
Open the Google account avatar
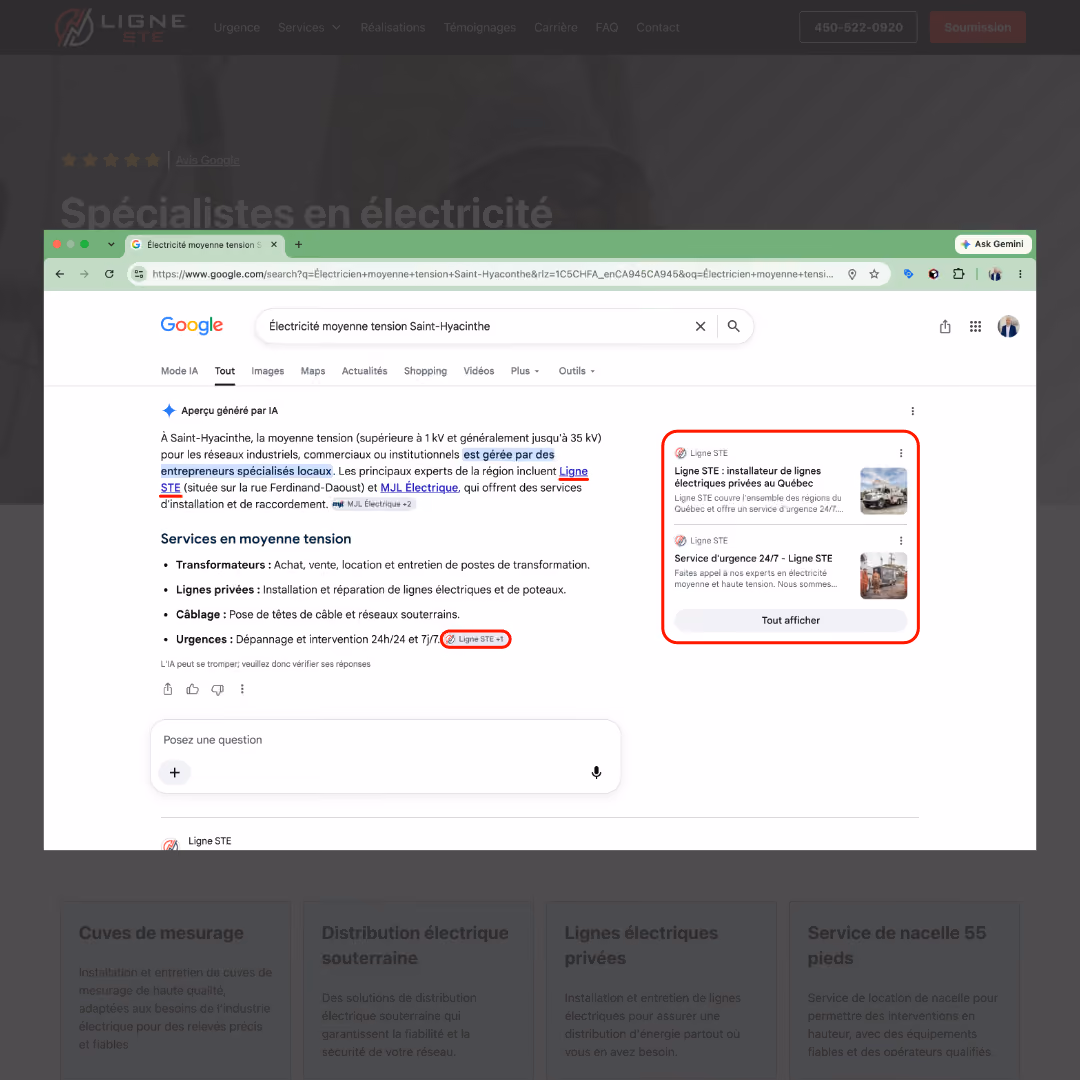1008,326
